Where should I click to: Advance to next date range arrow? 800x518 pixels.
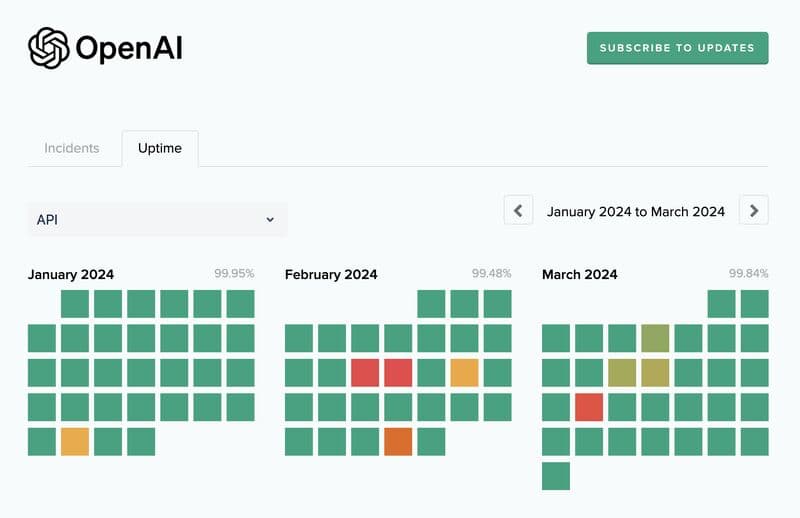pos(754,210)
